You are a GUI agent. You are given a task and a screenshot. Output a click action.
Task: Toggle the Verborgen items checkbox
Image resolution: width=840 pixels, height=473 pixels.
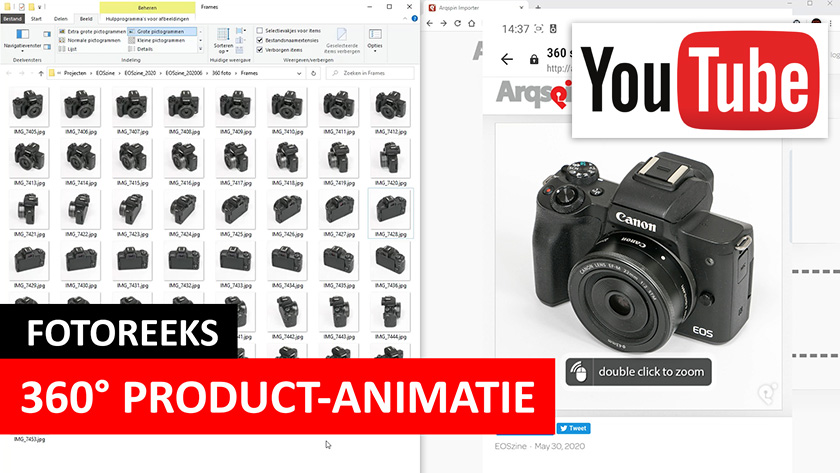(x=260, y=49)
